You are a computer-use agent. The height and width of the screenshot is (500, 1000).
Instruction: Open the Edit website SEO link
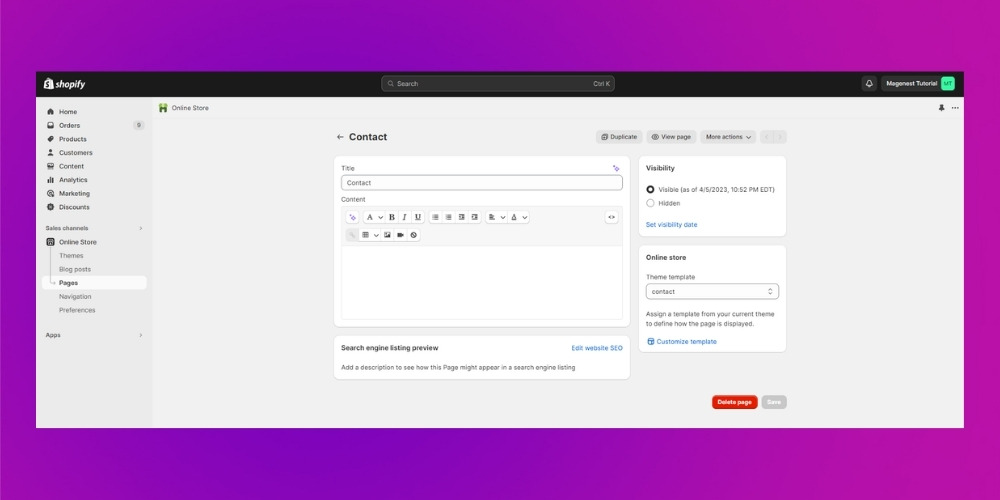click(596, 348)
